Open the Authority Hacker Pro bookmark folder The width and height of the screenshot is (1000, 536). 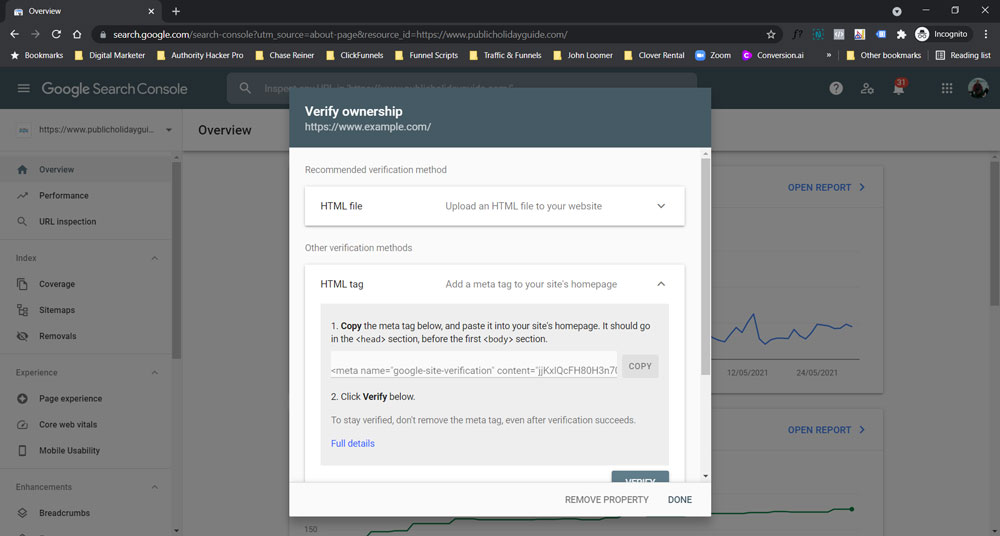[x=200, y=56]
